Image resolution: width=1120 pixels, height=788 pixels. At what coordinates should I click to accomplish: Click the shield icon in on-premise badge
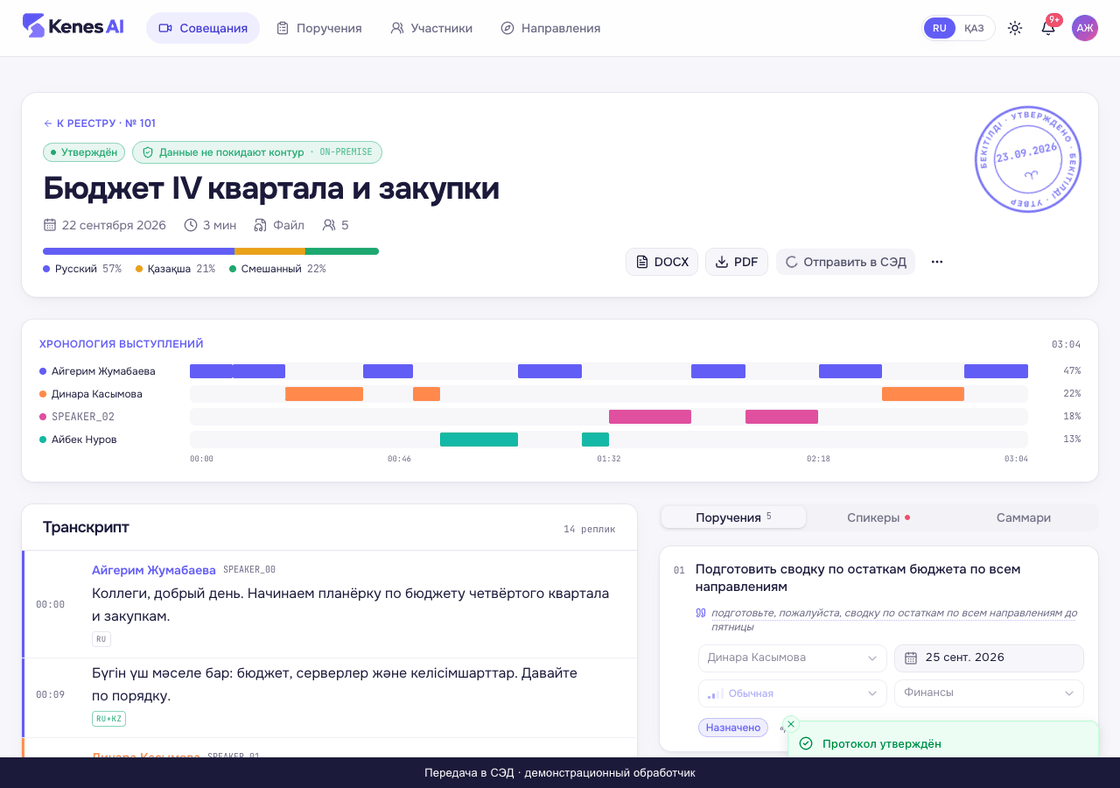tap(148, 152)
